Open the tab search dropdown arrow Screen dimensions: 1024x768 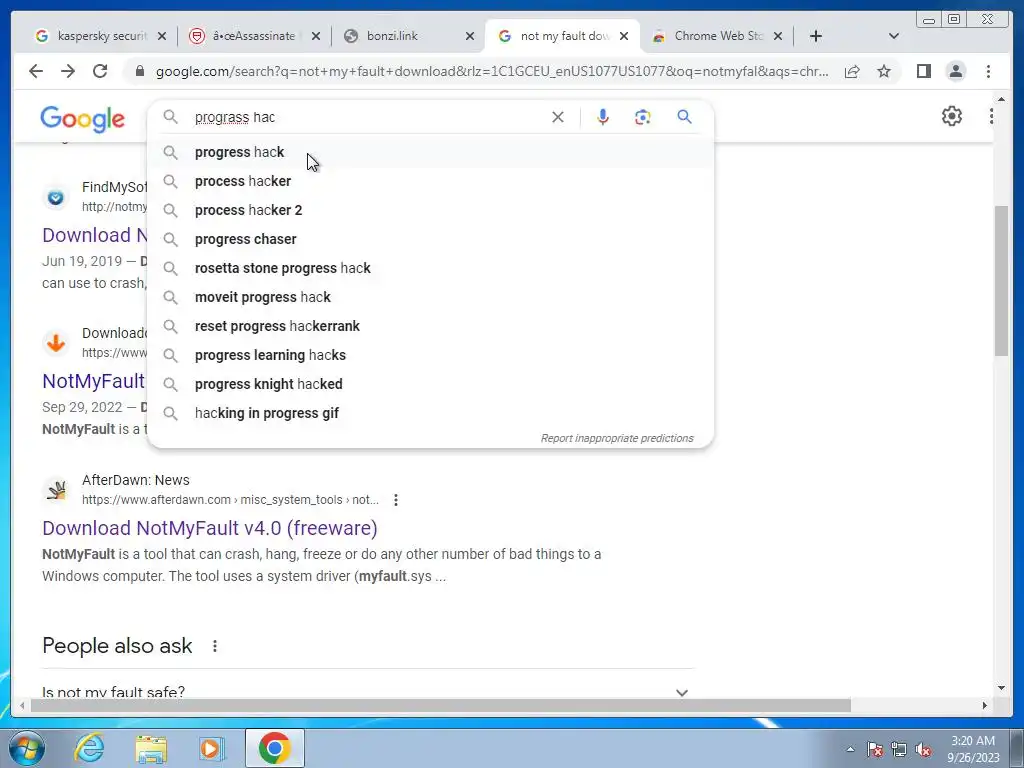894,36
